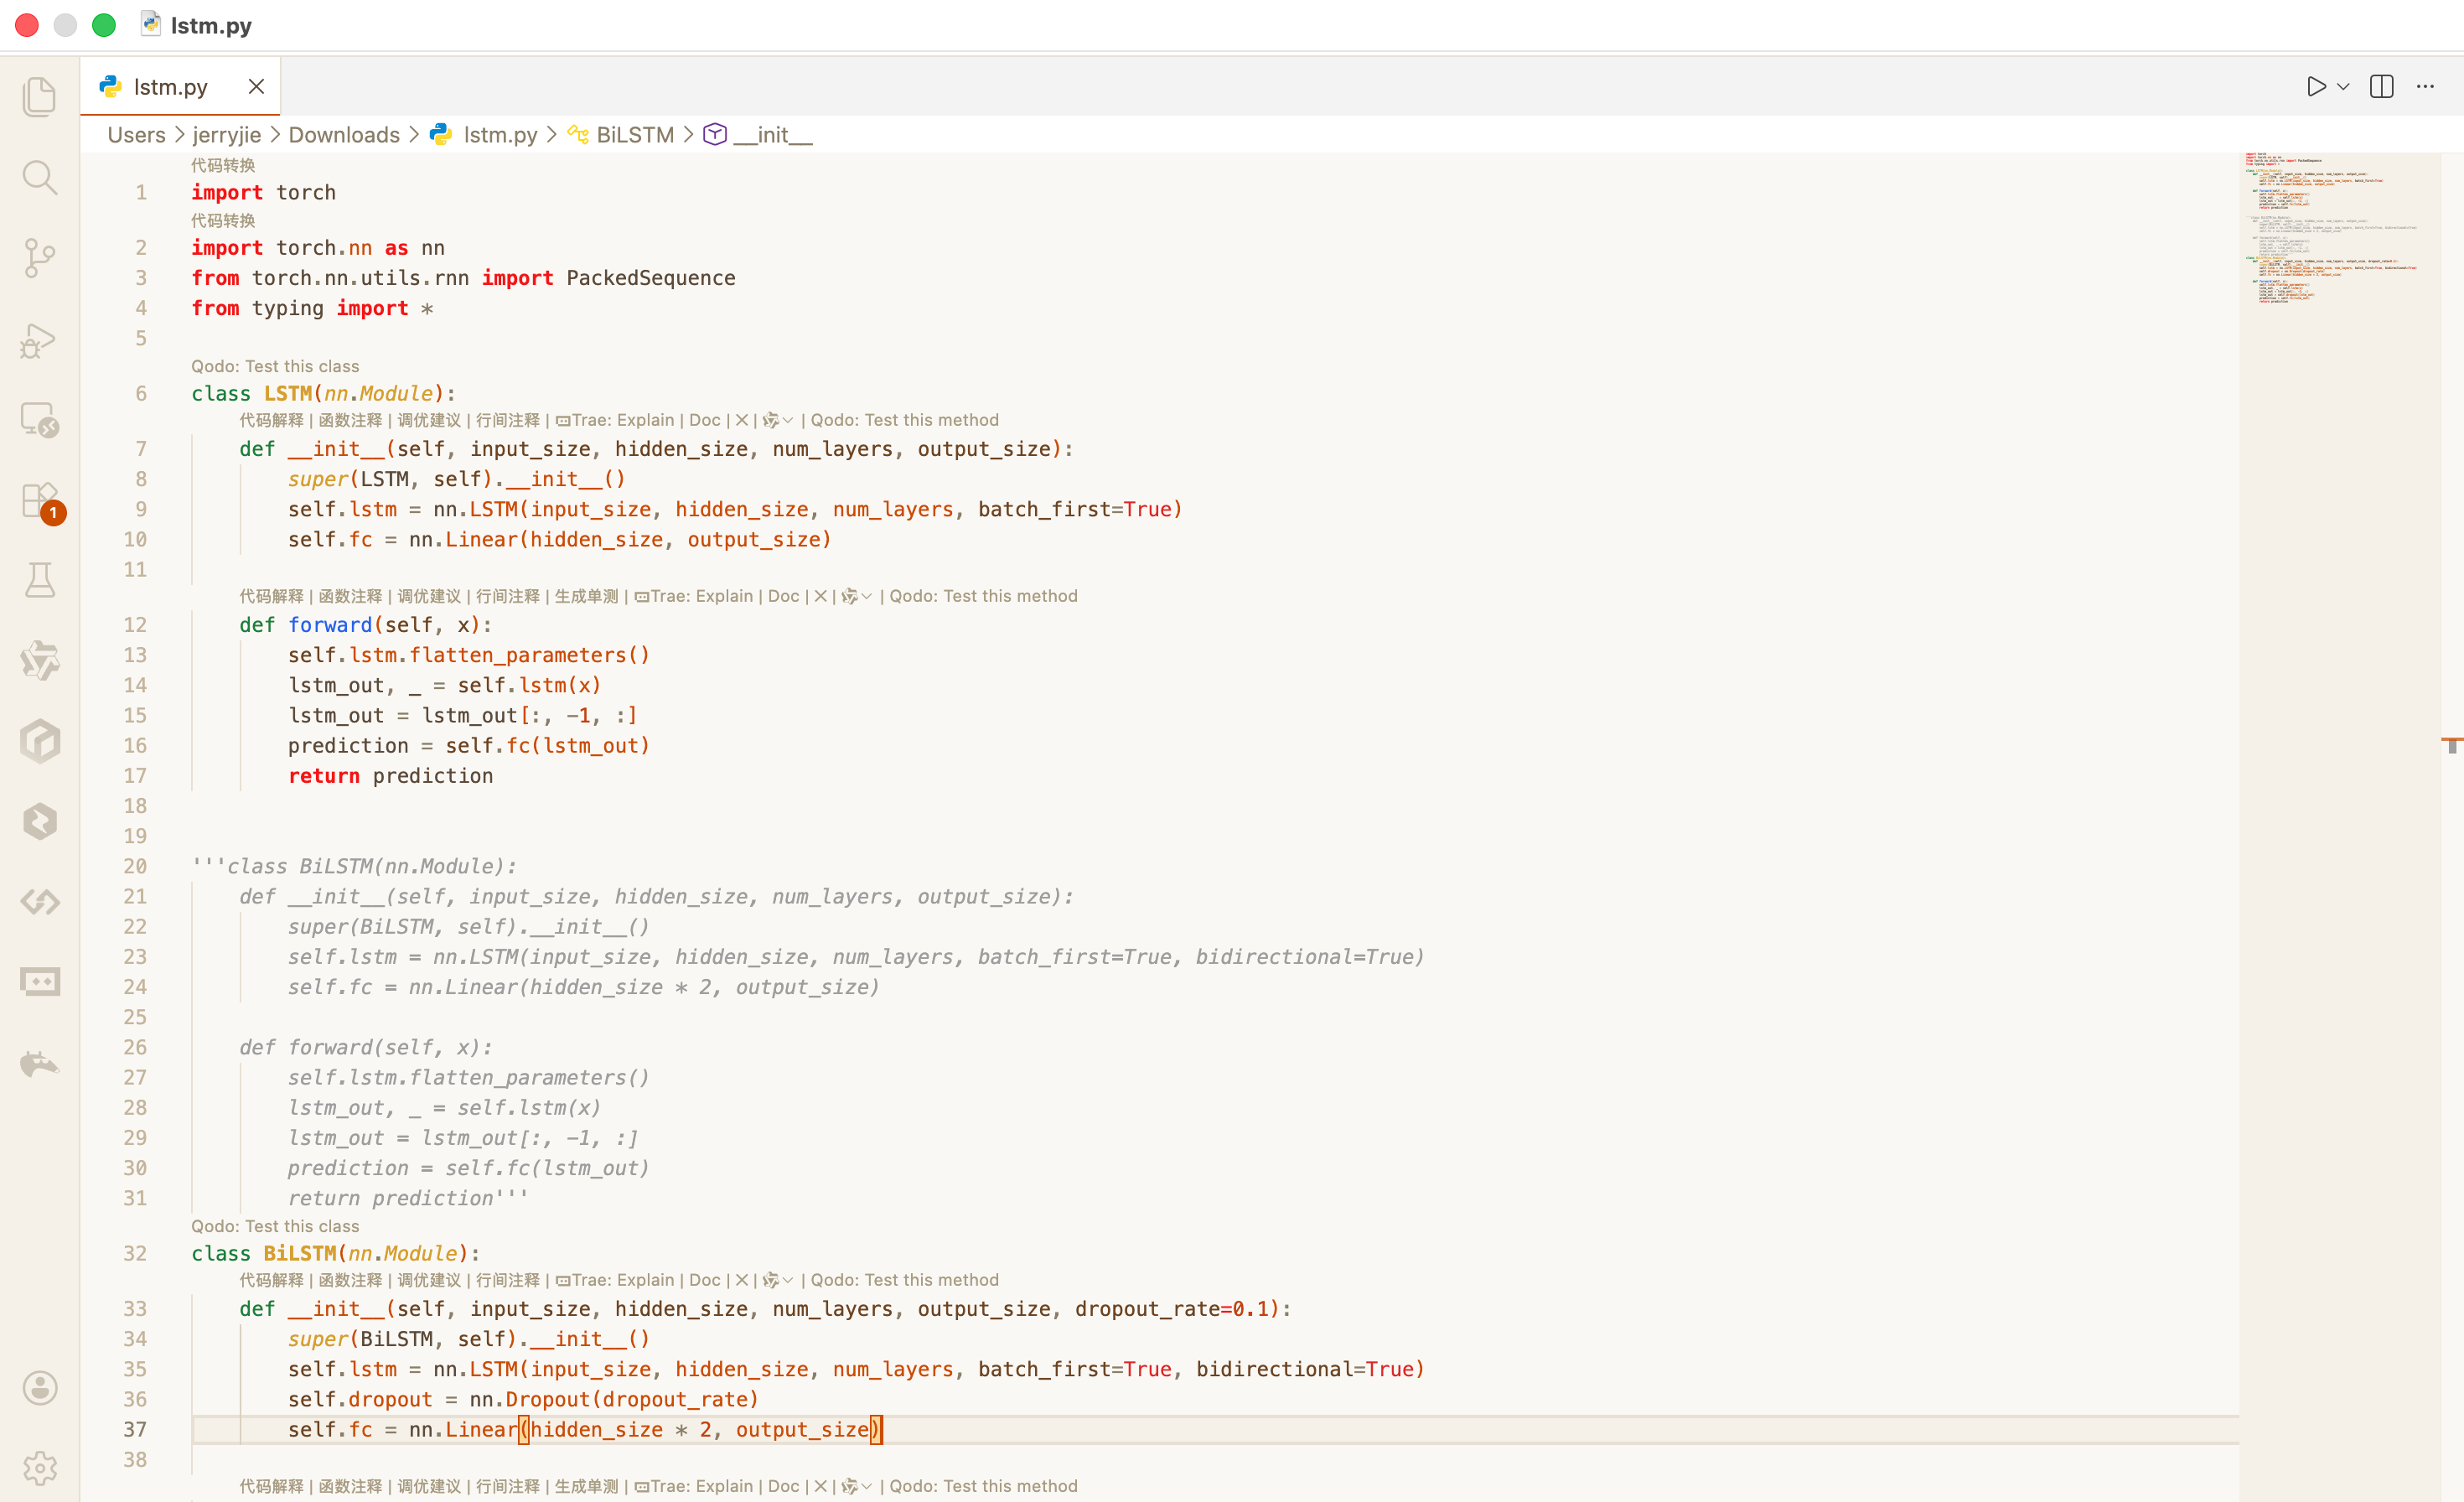
Task: Open the Explorer sidebar icon
Action: click(40, 95)
